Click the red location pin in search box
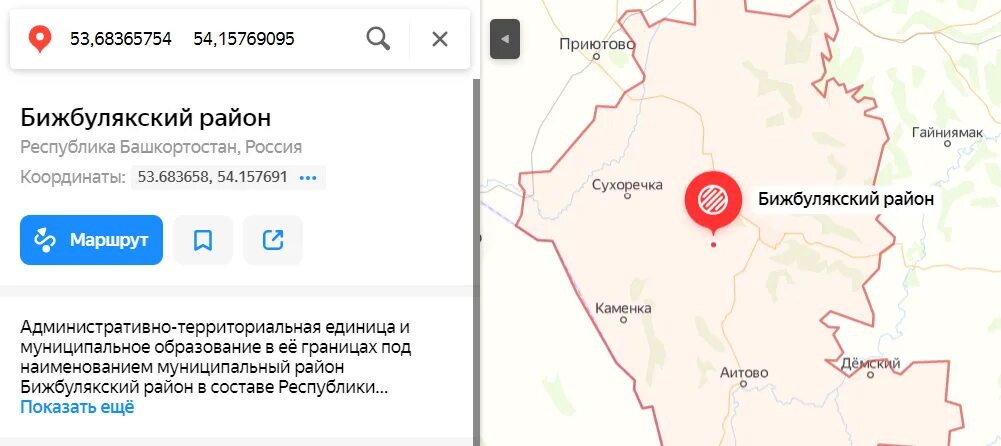Screen dimensions: 1001x446 [40, 40]
